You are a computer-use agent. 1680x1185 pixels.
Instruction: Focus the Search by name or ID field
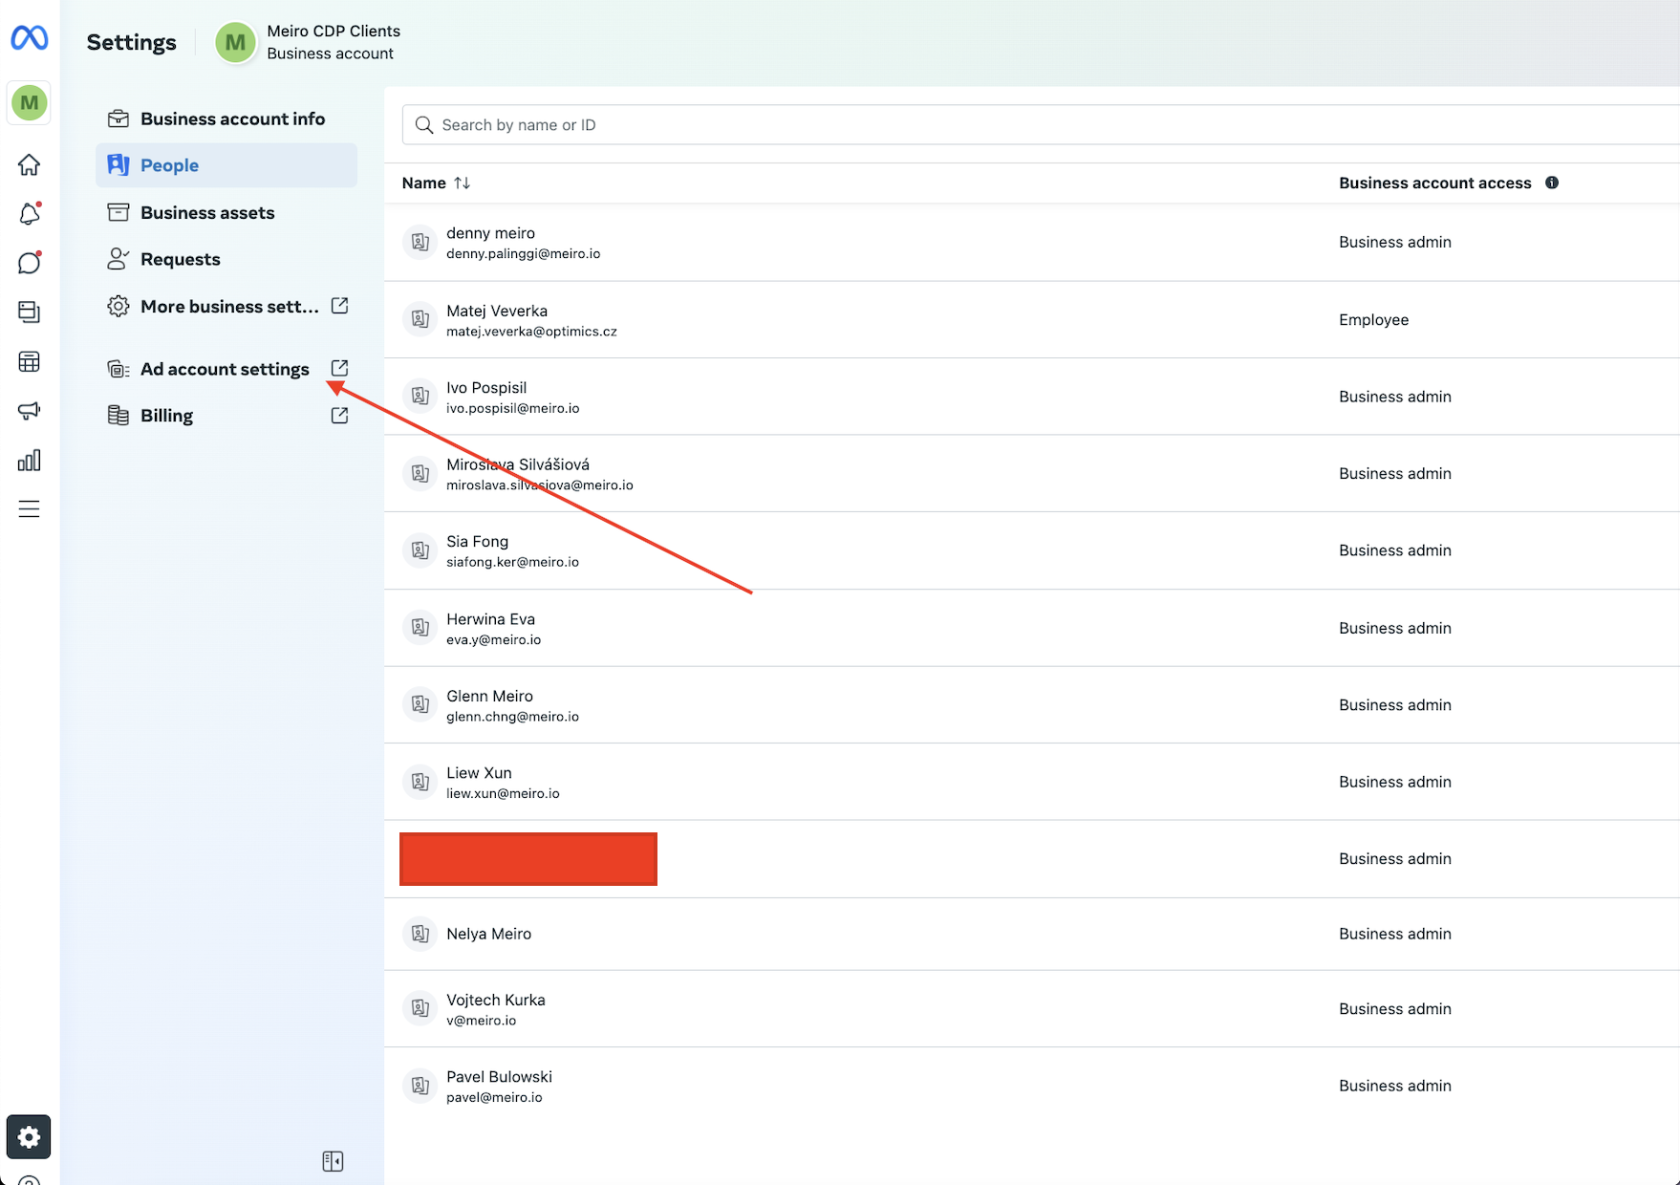click(x=1041, y=125)
